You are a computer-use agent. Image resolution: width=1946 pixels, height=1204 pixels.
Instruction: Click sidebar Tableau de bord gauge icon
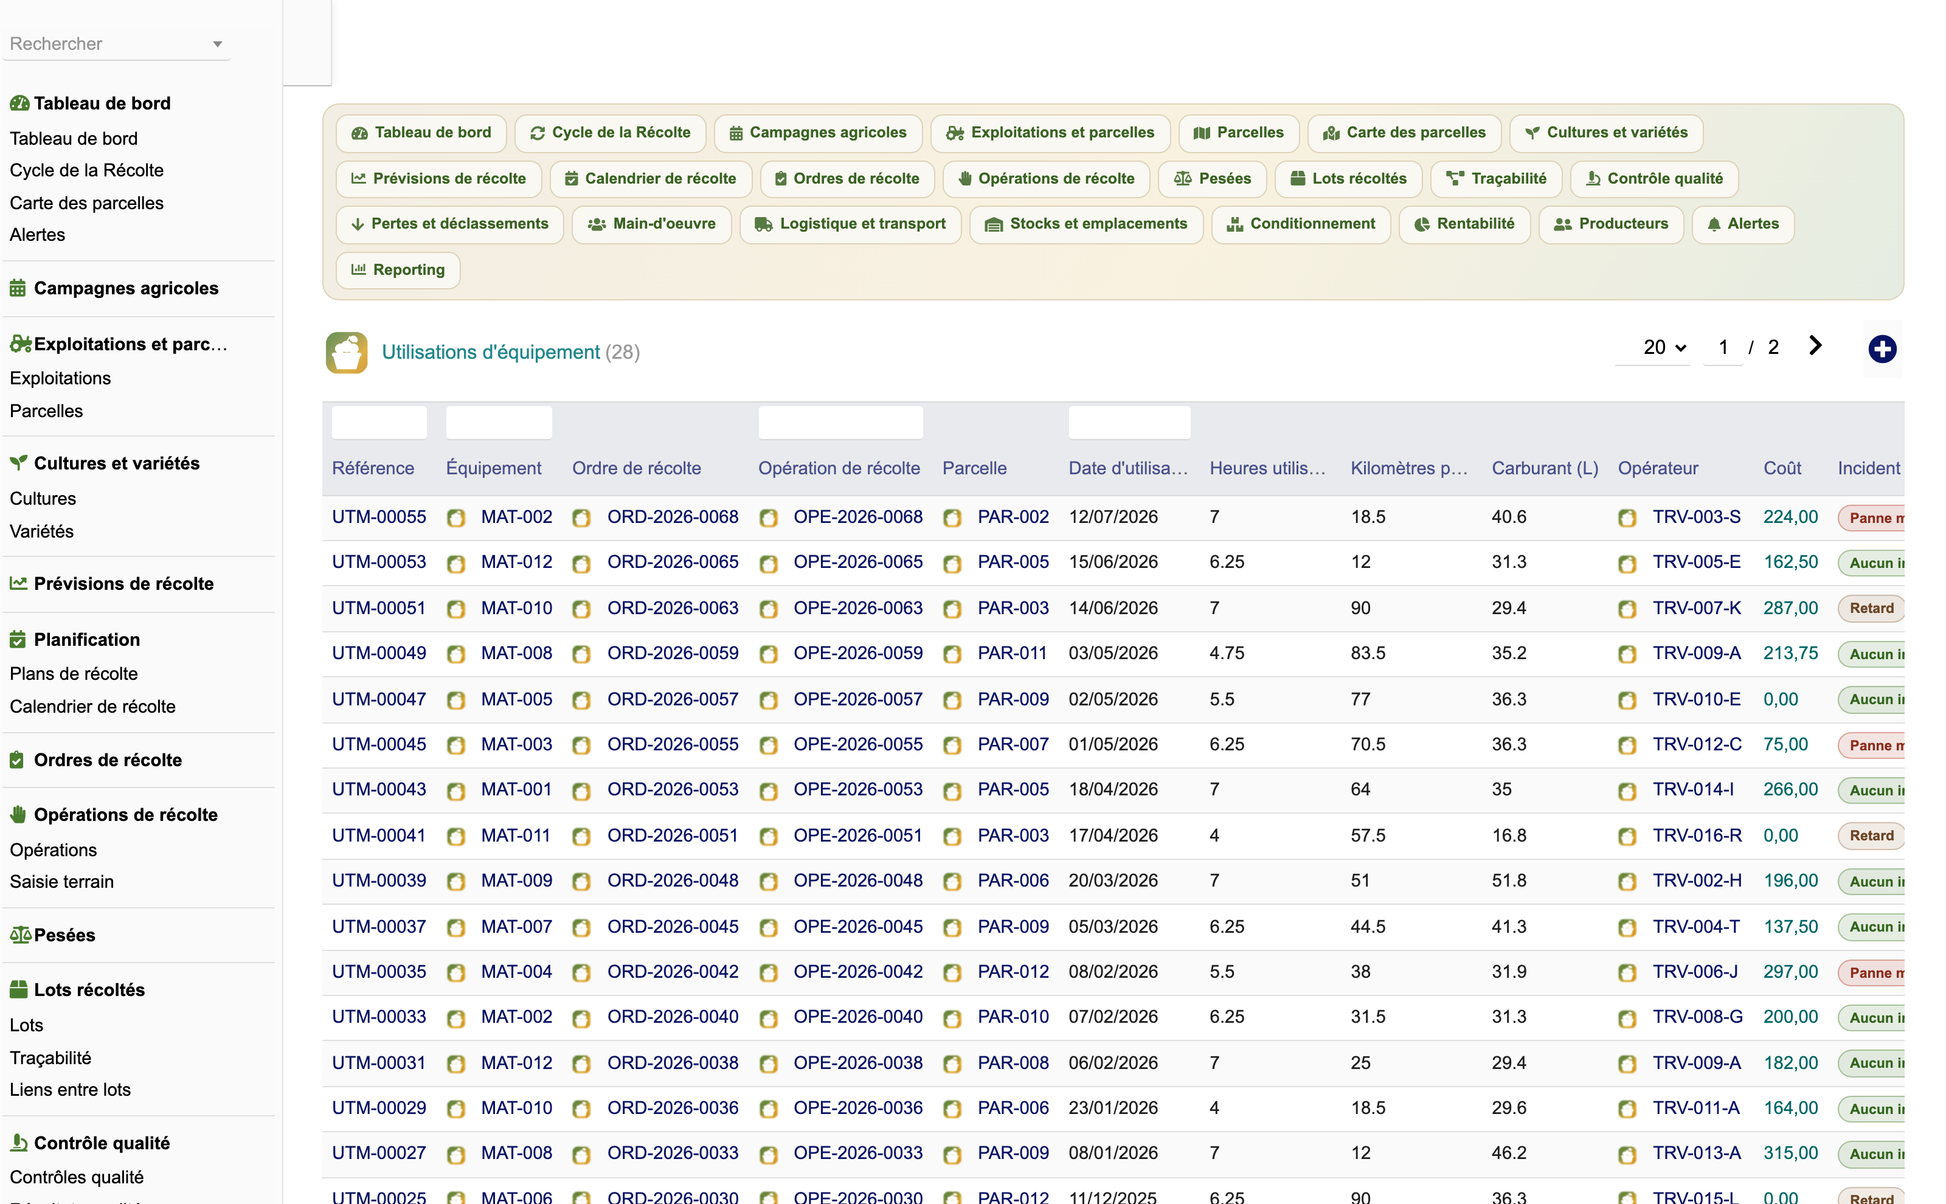19,103
